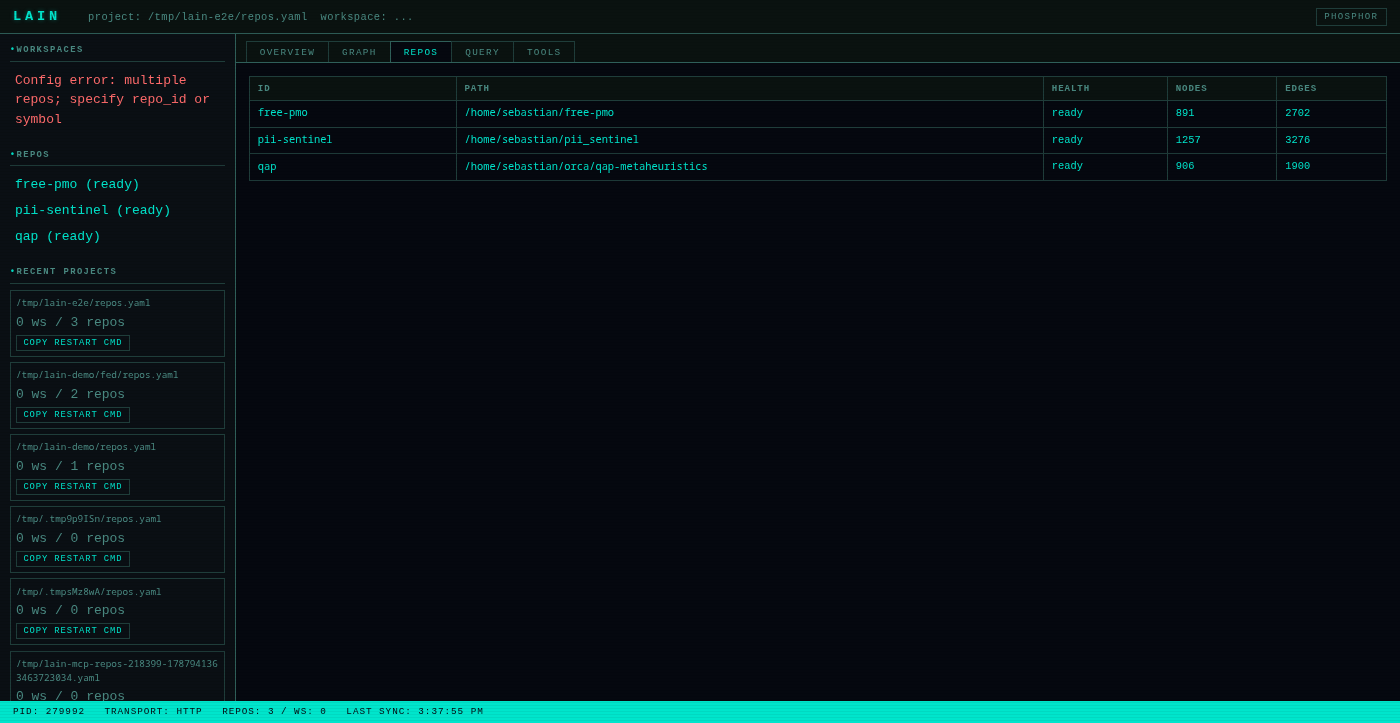Click edges value 3276

point(1297,140)
